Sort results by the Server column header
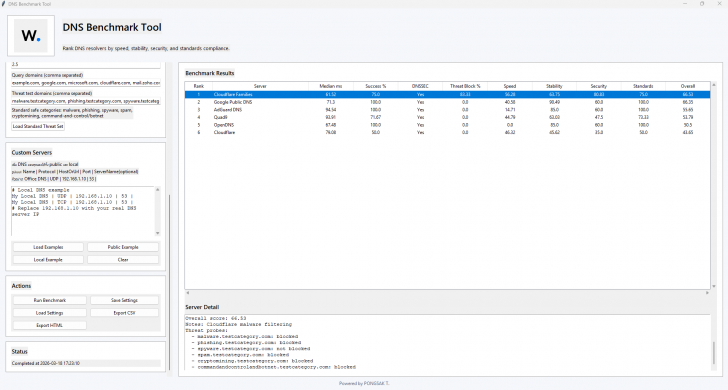This screenshot has height=390, width=728. [260, 86]
